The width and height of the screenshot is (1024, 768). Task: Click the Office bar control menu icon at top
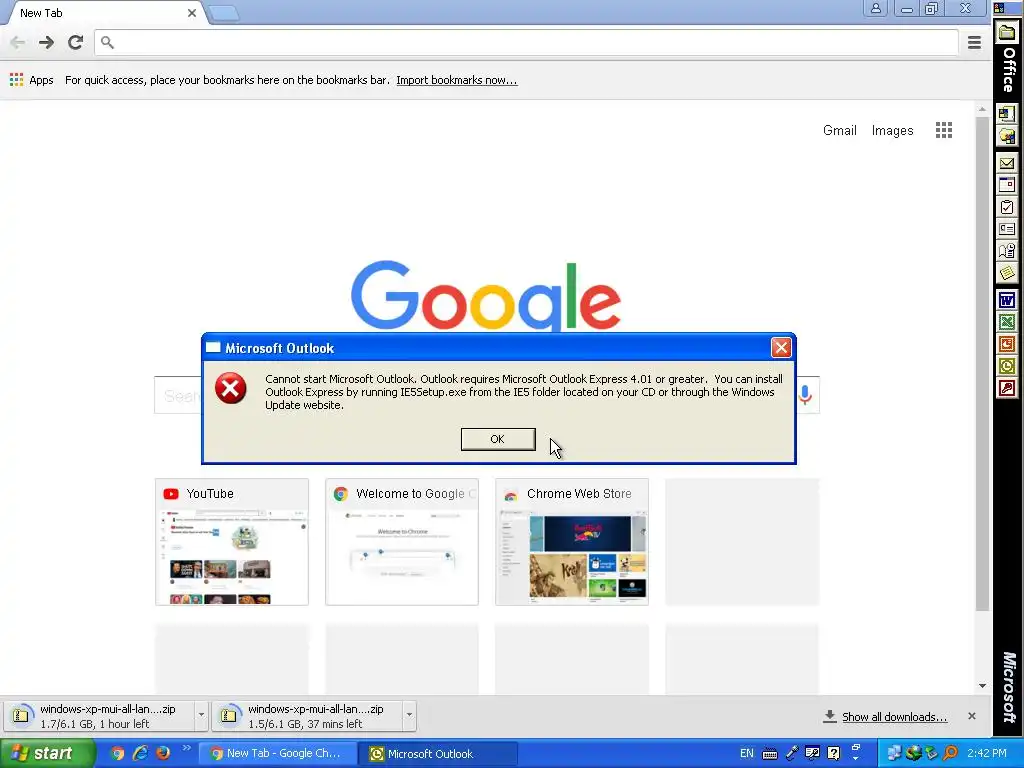999,8
